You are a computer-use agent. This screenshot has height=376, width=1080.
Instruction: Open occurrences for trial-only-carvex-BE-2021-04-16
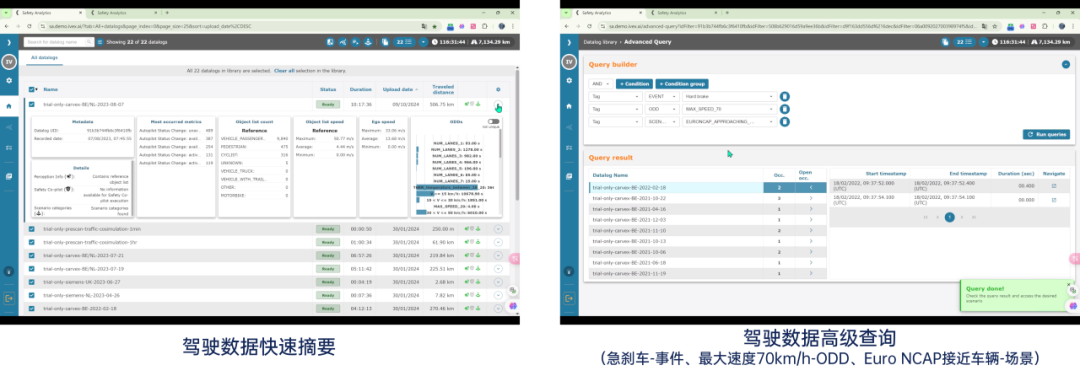pos(810,209)
